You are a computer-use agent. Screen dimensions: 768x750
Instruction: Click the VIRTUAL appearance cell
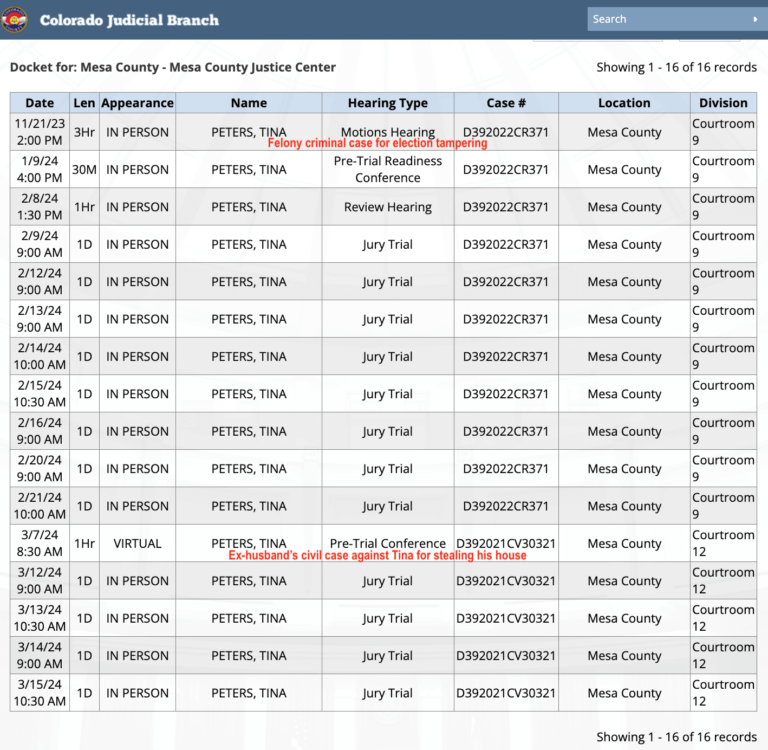137,543
